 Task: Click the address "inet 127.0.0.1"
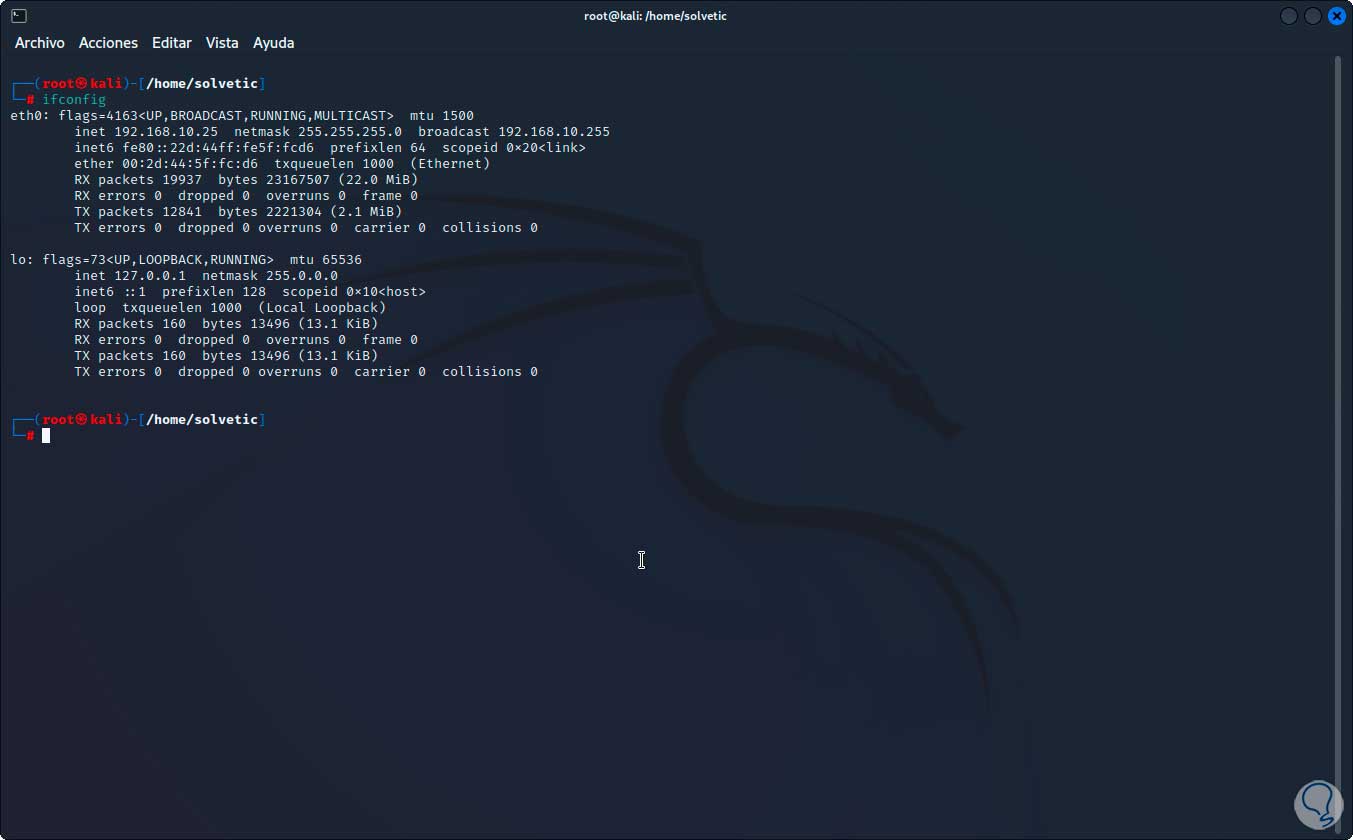pos(130,275)
